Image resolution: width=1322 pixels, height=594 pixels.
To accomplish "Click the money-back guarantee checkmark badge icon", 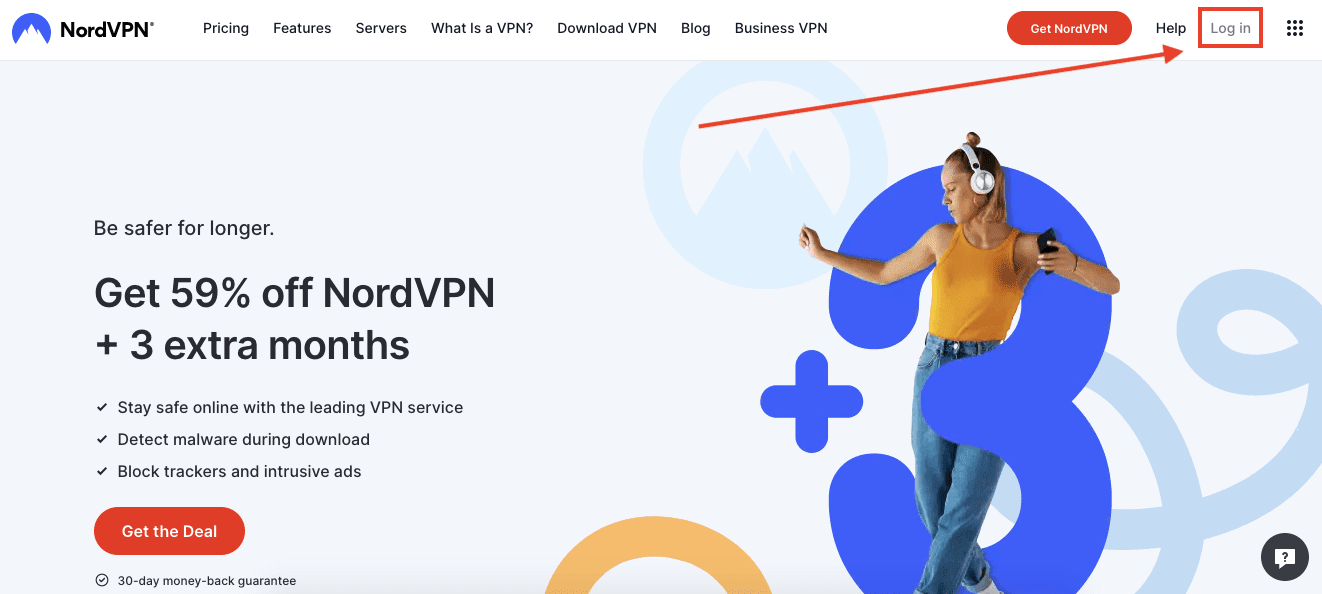I will (101, 580).
